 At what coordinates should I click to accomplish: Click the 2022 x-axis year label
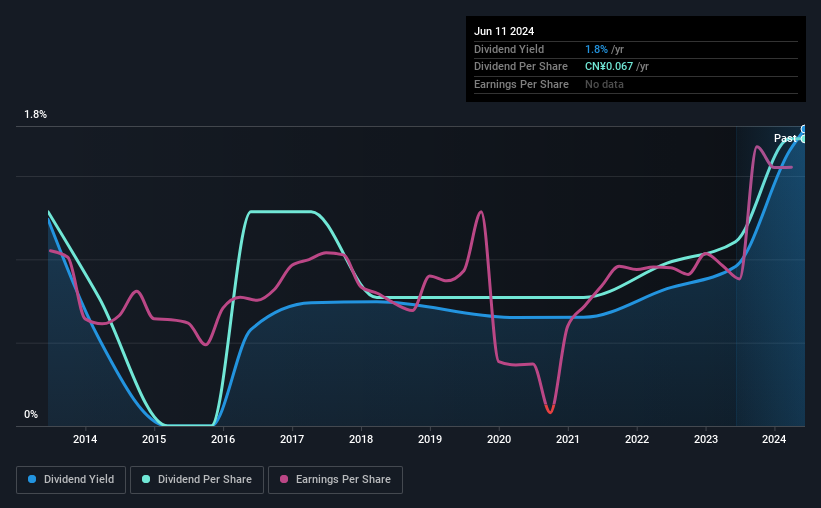point(637,439)
